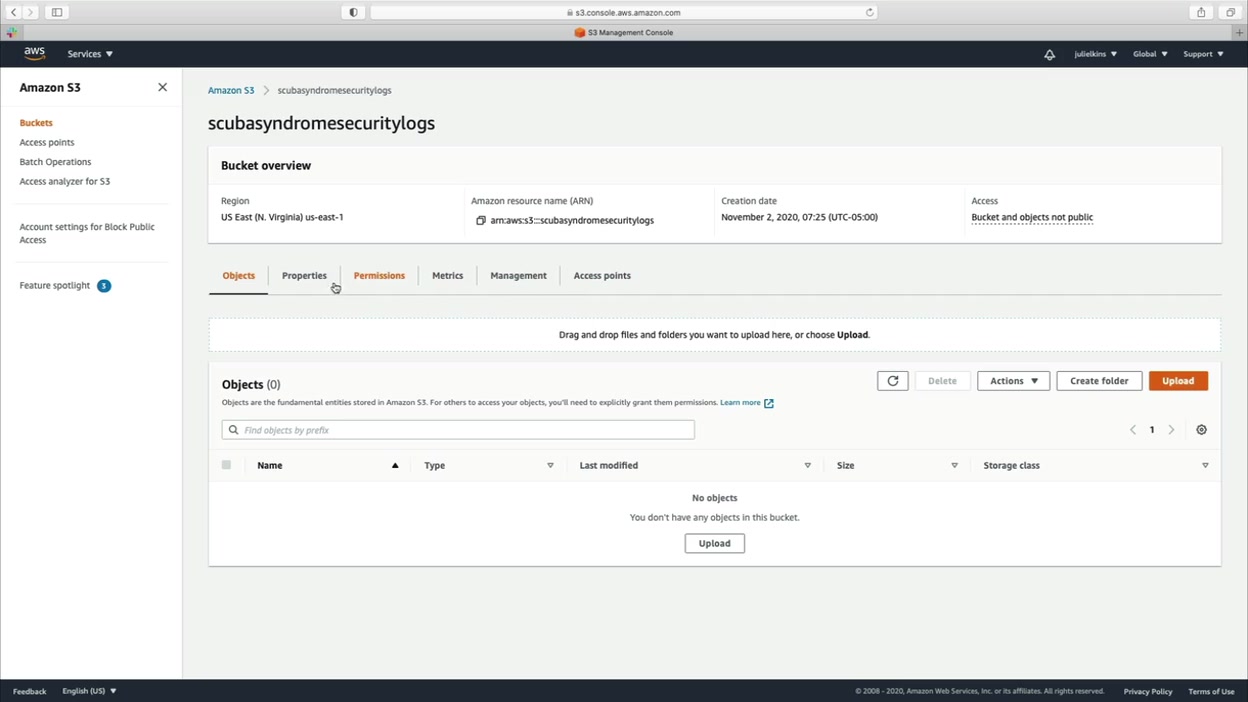Open the notifications bell icon
1248x702 pixels.
click(x=1049, y=54)
